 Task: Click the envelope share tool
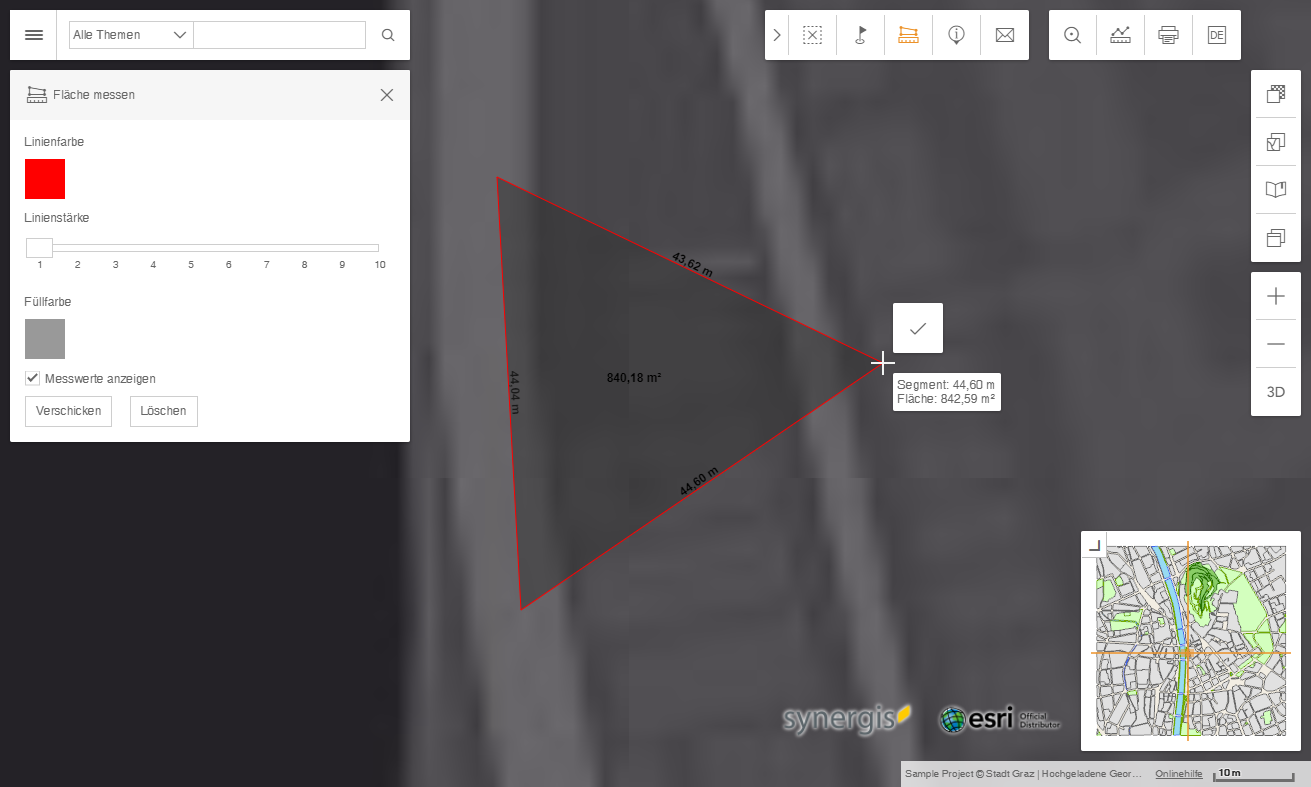click(x=1004, y=34)
